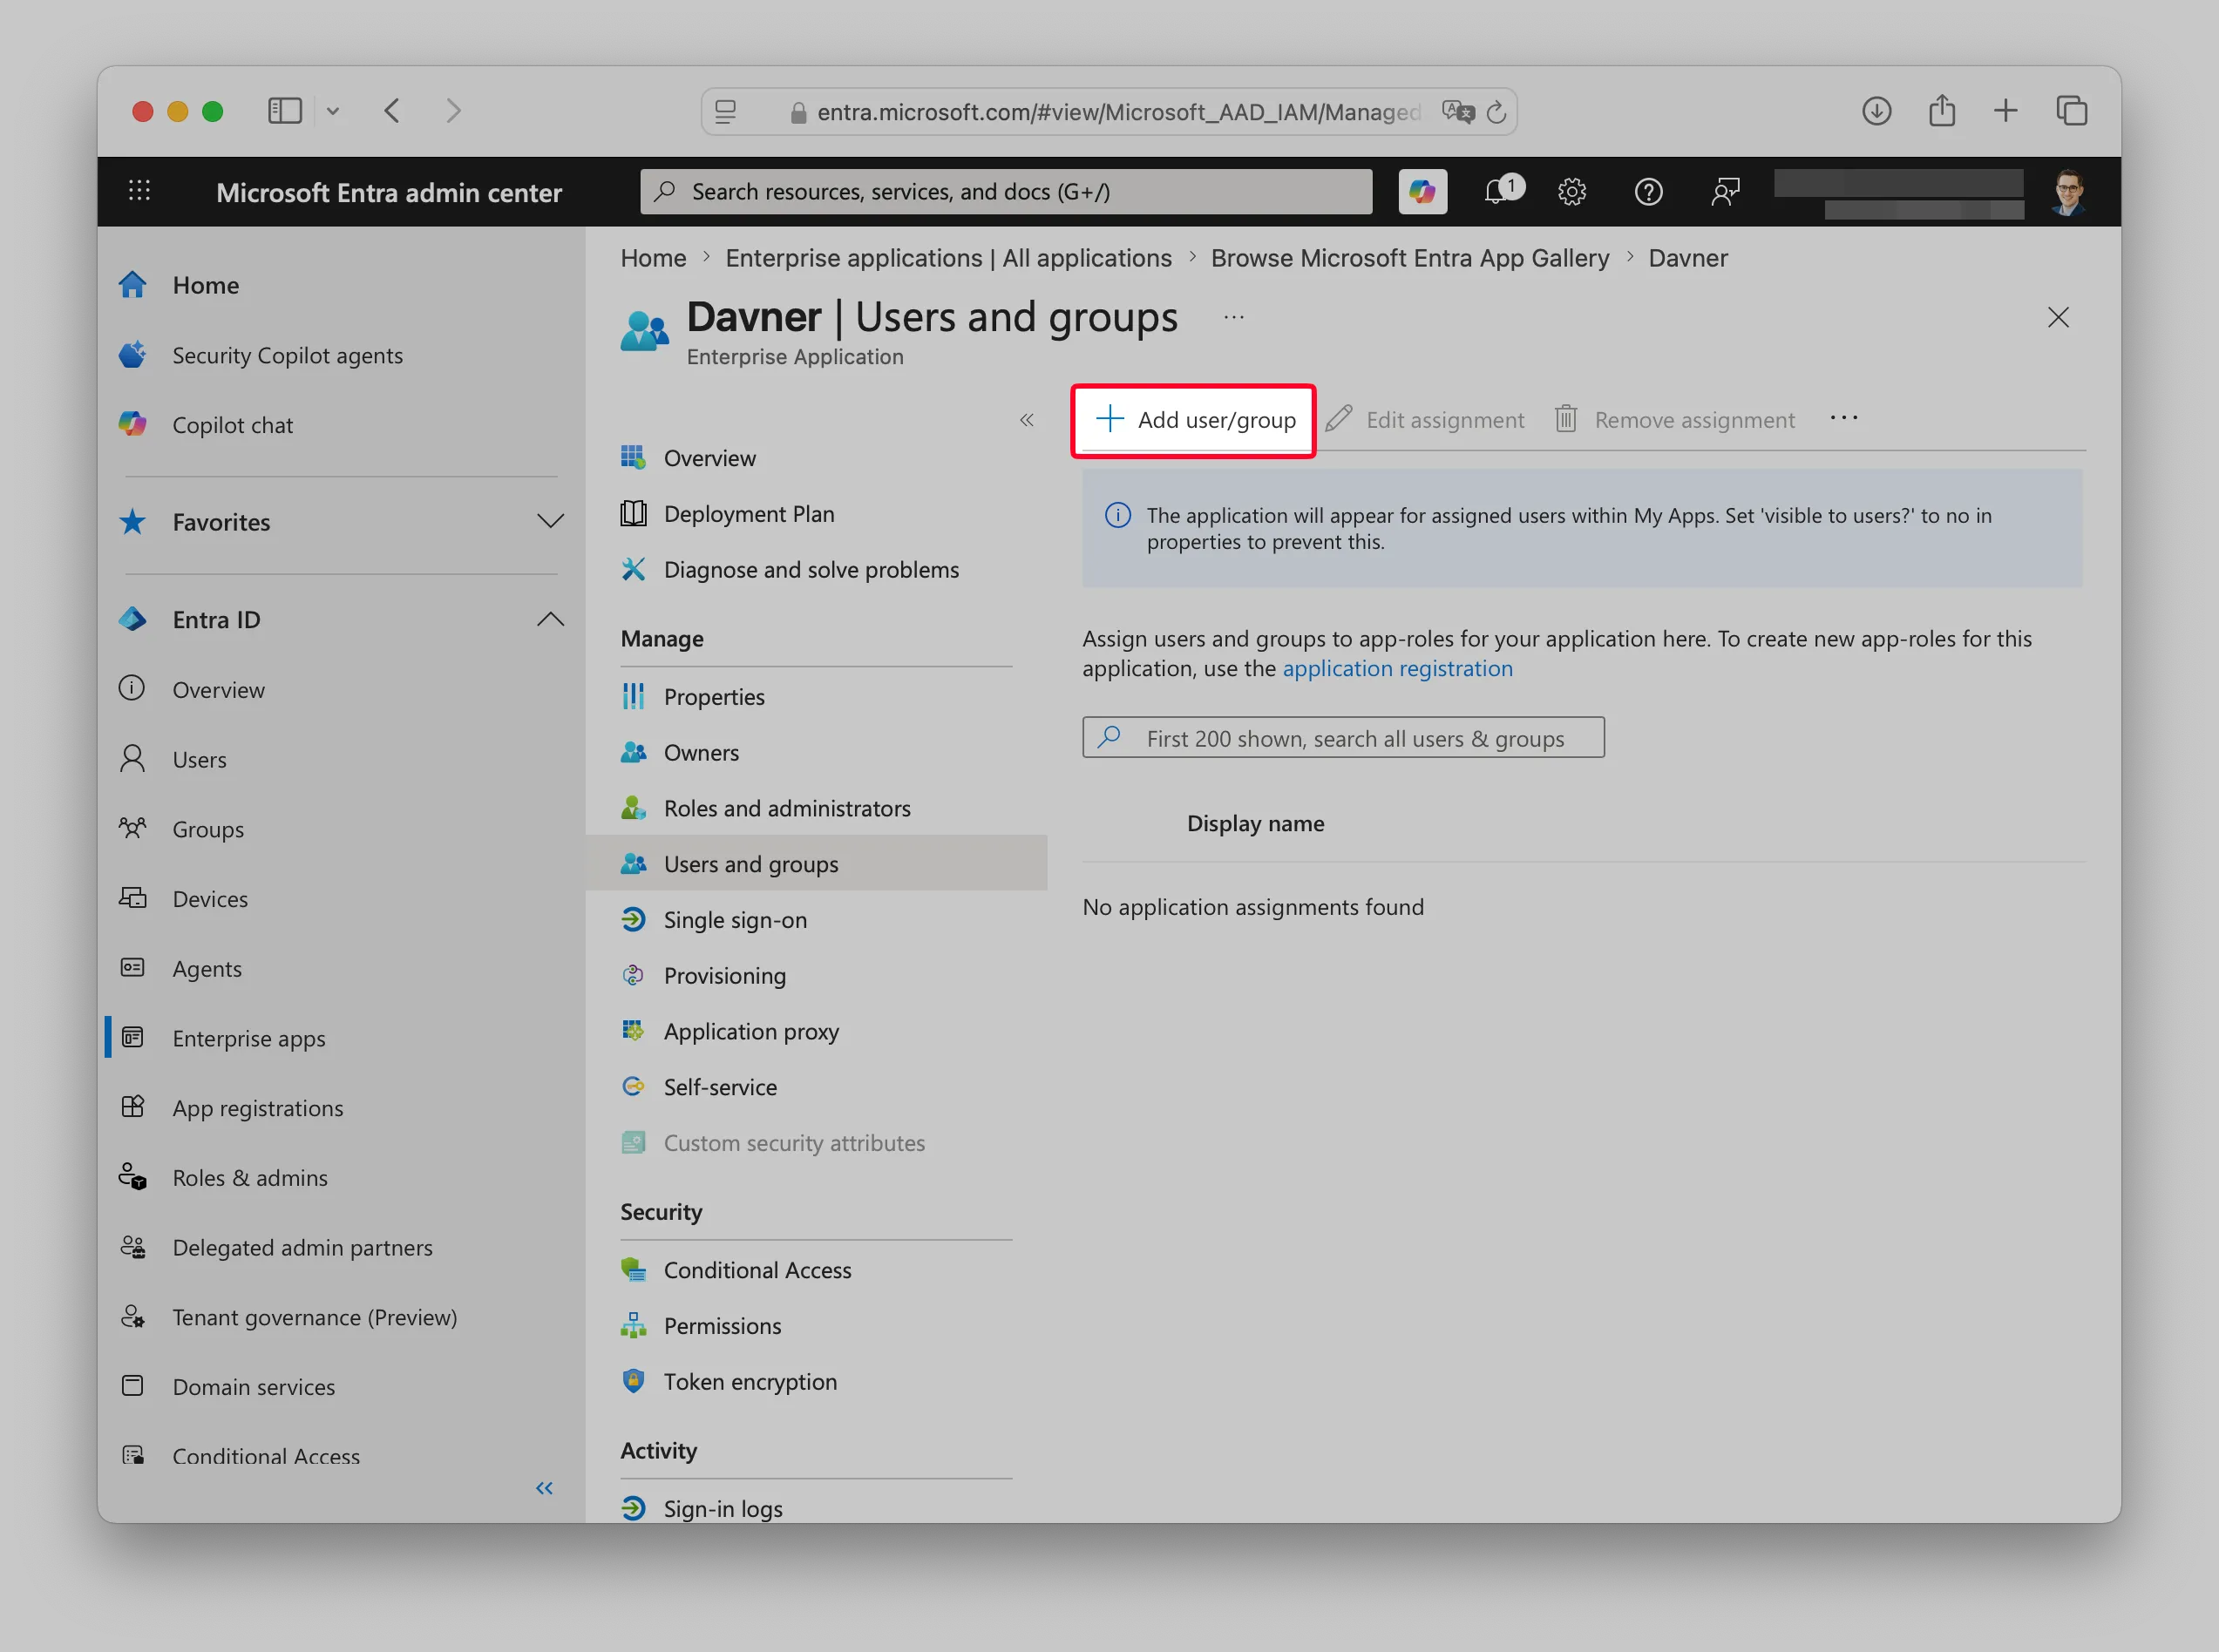Open page more options ellipsis near title
This screenshot has width=2219, height=1652.
1233,317
